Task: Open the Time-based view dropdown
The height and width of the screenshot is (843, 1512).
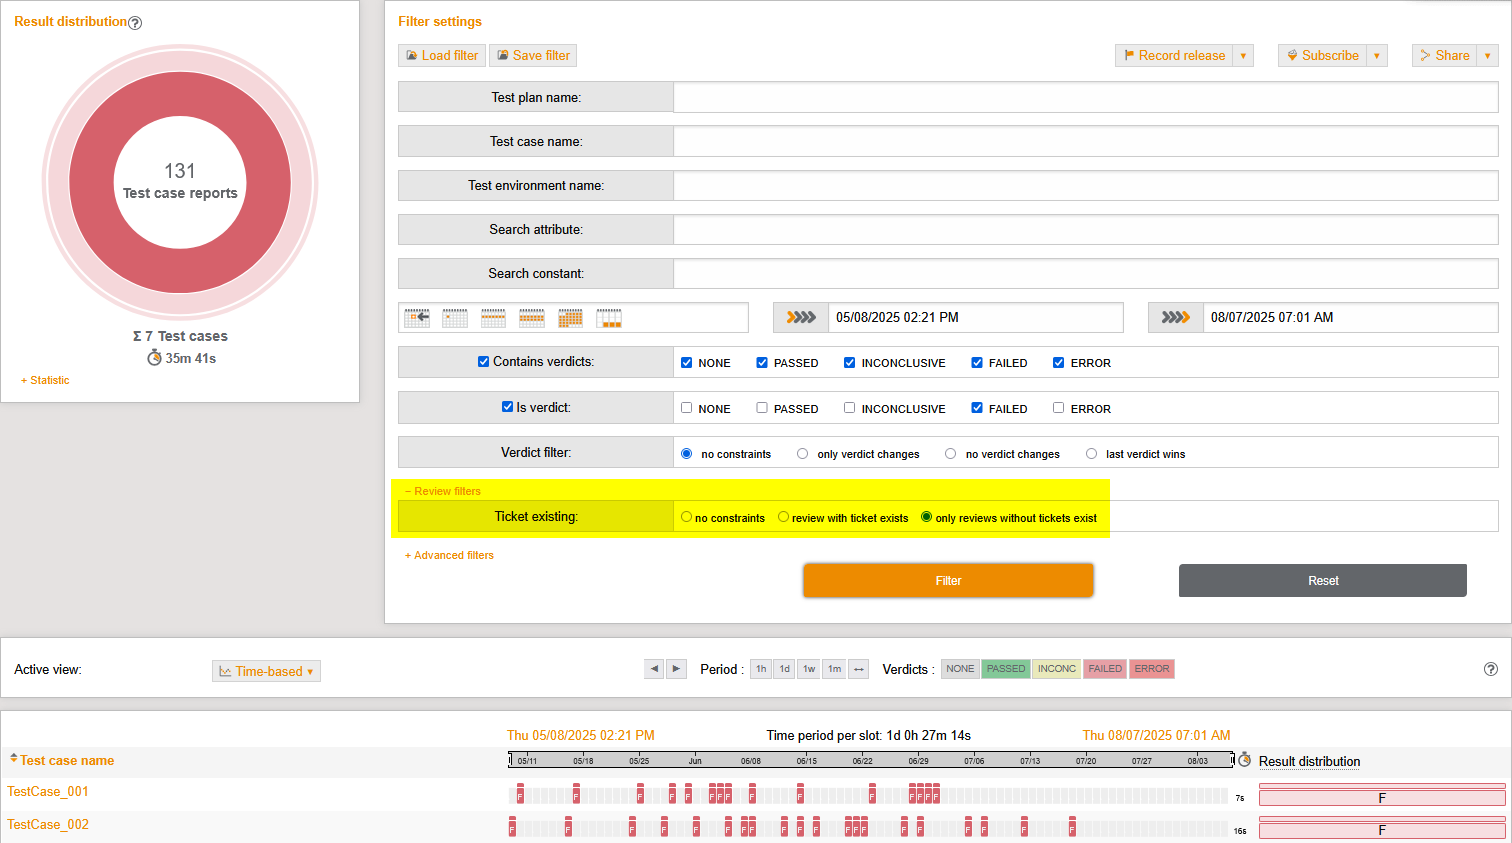Action: tap(266, 670)
